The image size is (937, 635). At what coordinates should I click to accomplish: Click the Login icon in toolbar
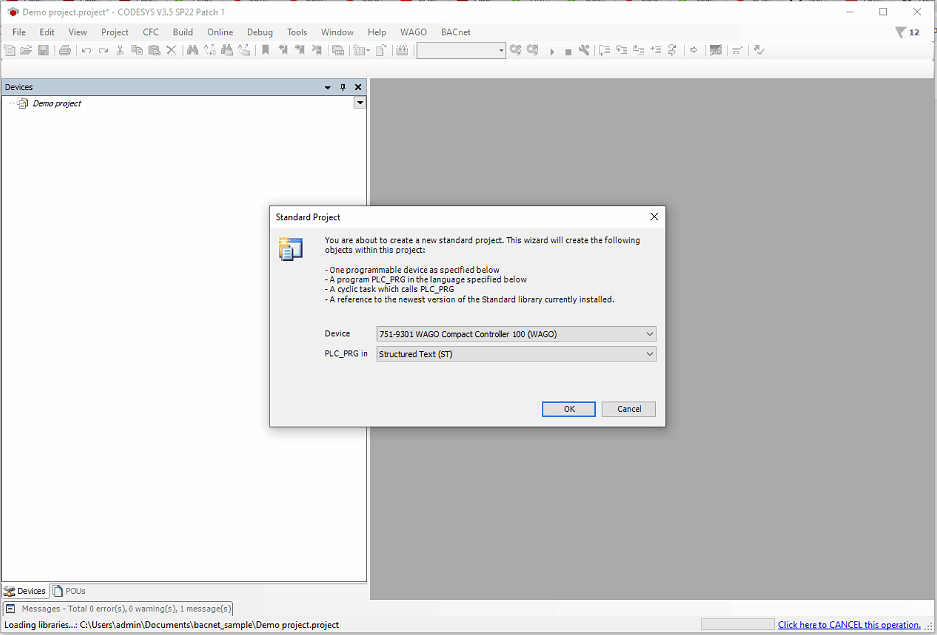tap(515, 50)
